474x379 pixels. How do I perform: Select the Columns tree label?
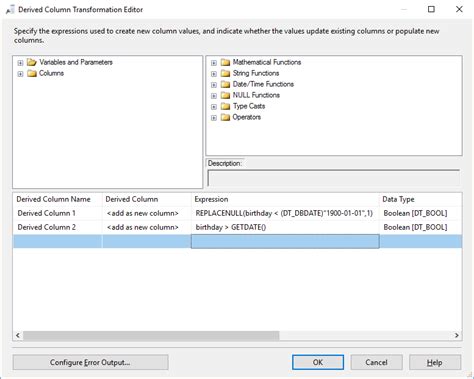(x=51, y=73)
